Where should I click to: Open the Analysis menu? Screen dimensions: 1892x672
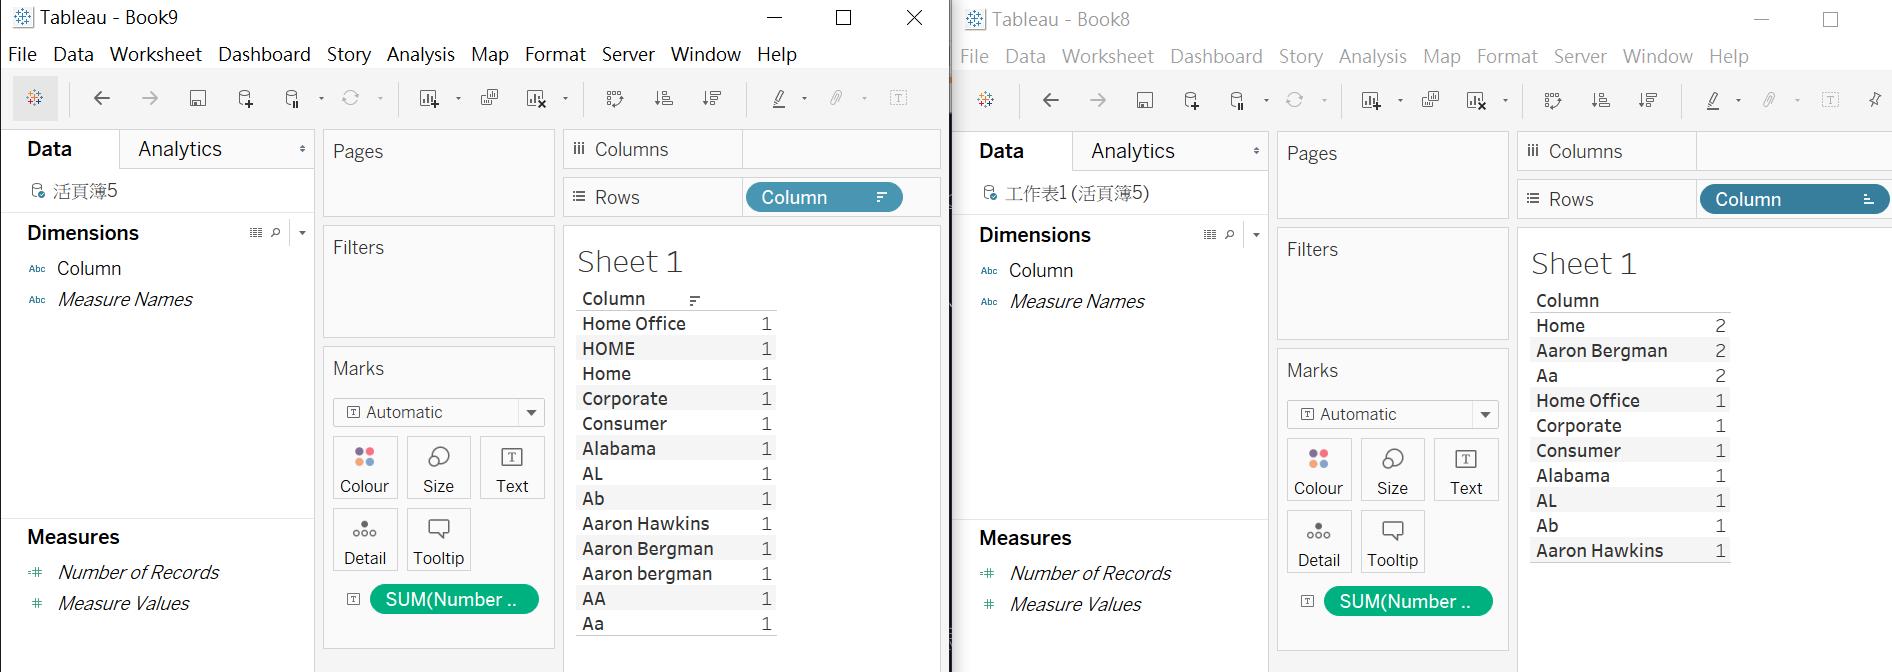coord(420,54)
